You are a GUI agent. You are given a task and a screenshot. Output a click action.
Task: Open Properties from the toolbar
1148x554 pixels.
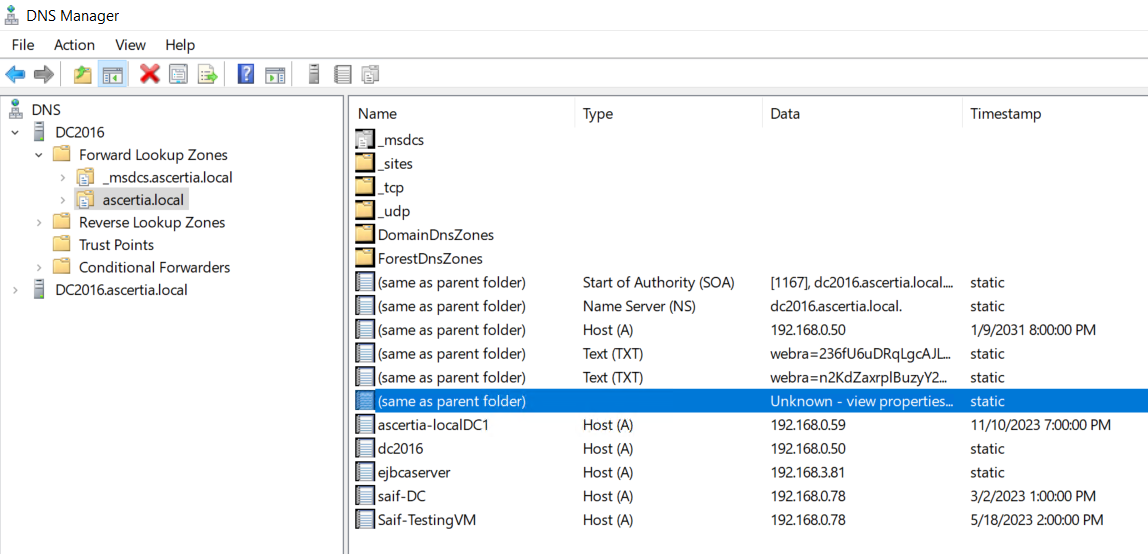[x=178, y=74]
